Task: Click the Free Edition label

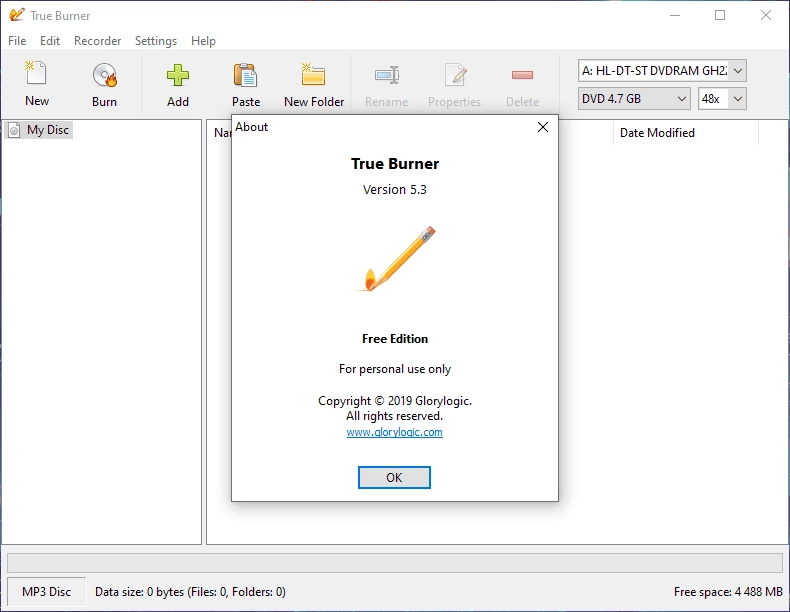Action: tap(395, 339)
